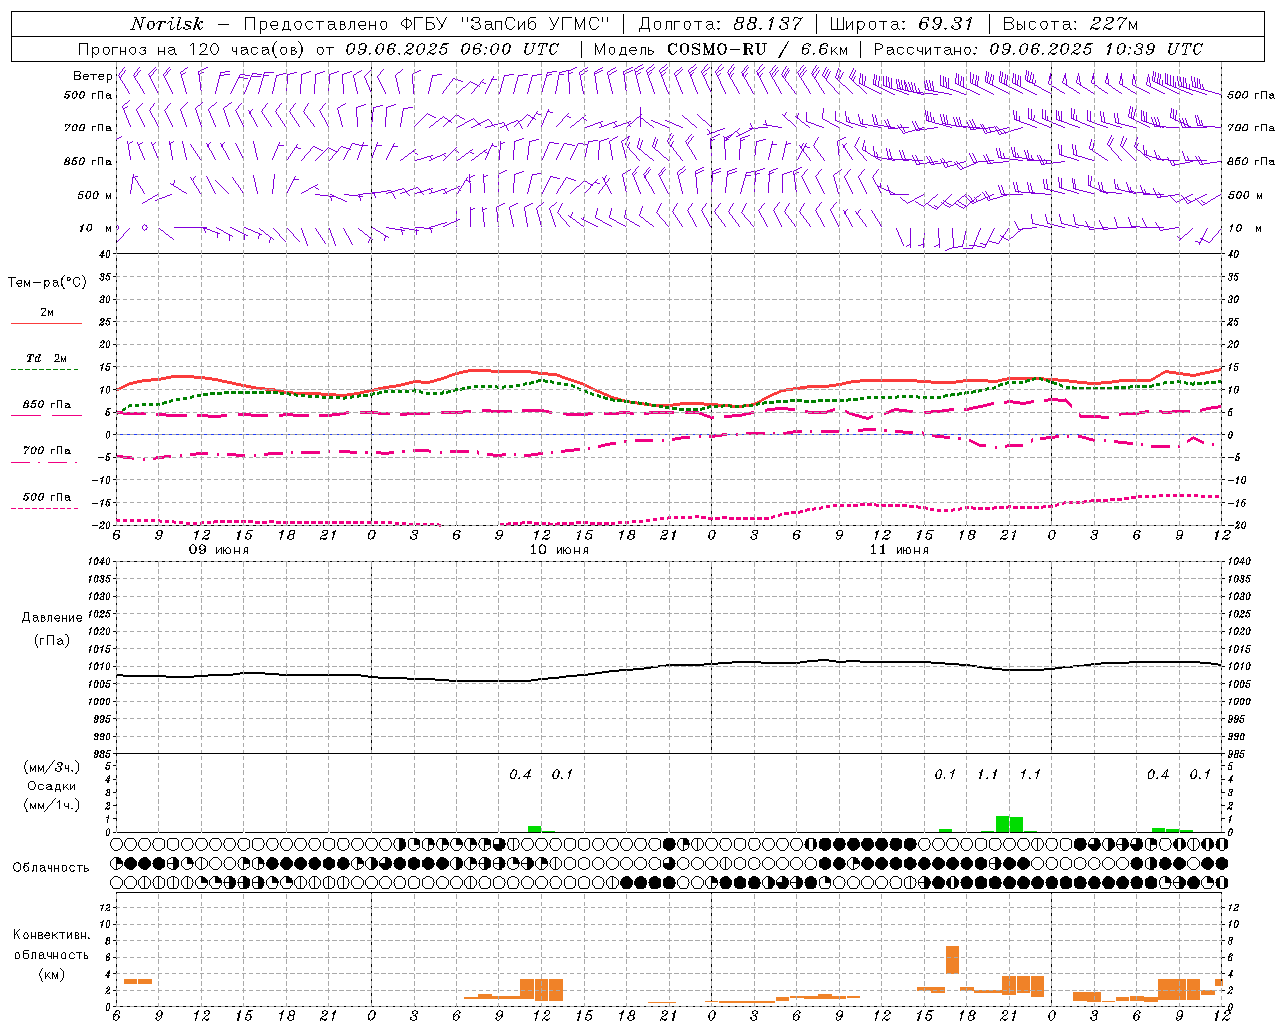Click the "Ветер" wind panel label

point(93,76)
